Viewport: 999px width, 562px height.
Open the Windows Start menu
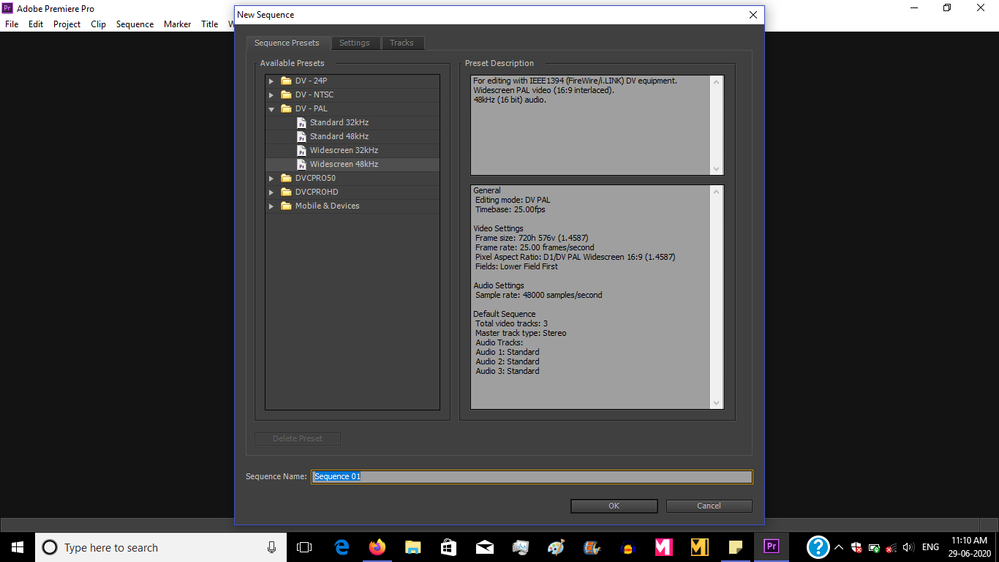coord(17,547)
